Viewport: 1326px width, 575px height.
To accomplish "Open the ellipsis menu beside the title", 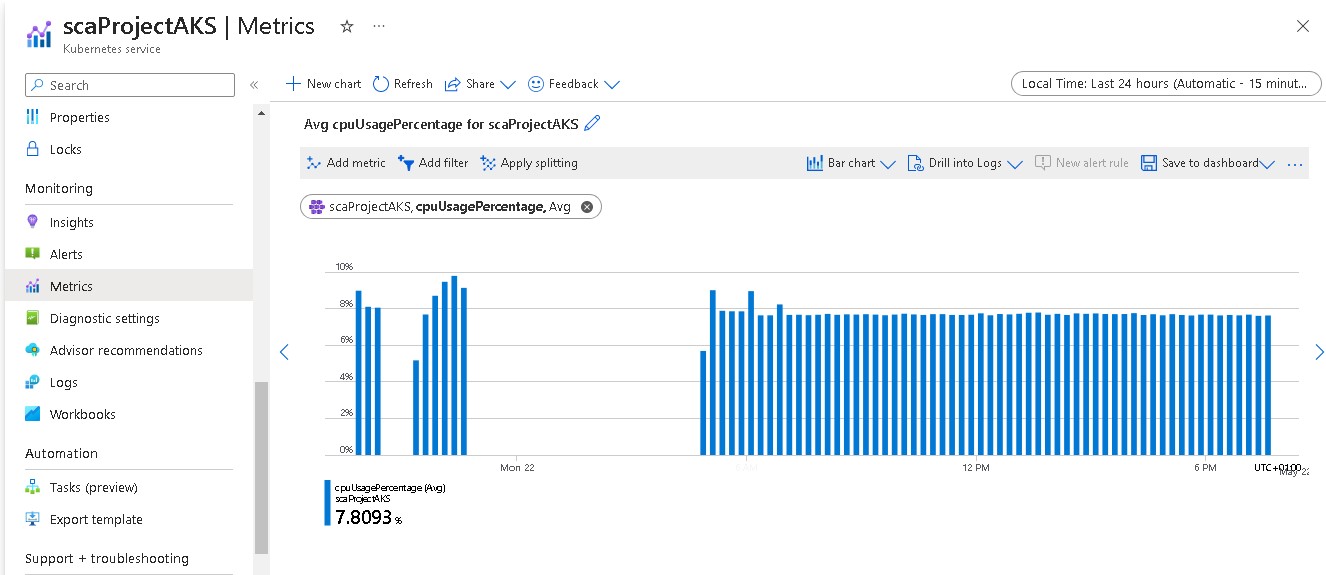I will (378, 27).
